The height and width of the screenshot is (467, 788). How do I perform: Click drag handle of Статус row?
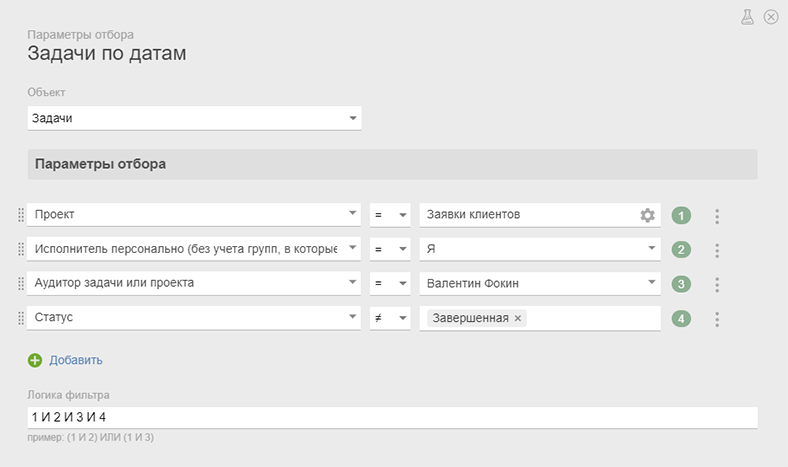[x=21, y=319]
